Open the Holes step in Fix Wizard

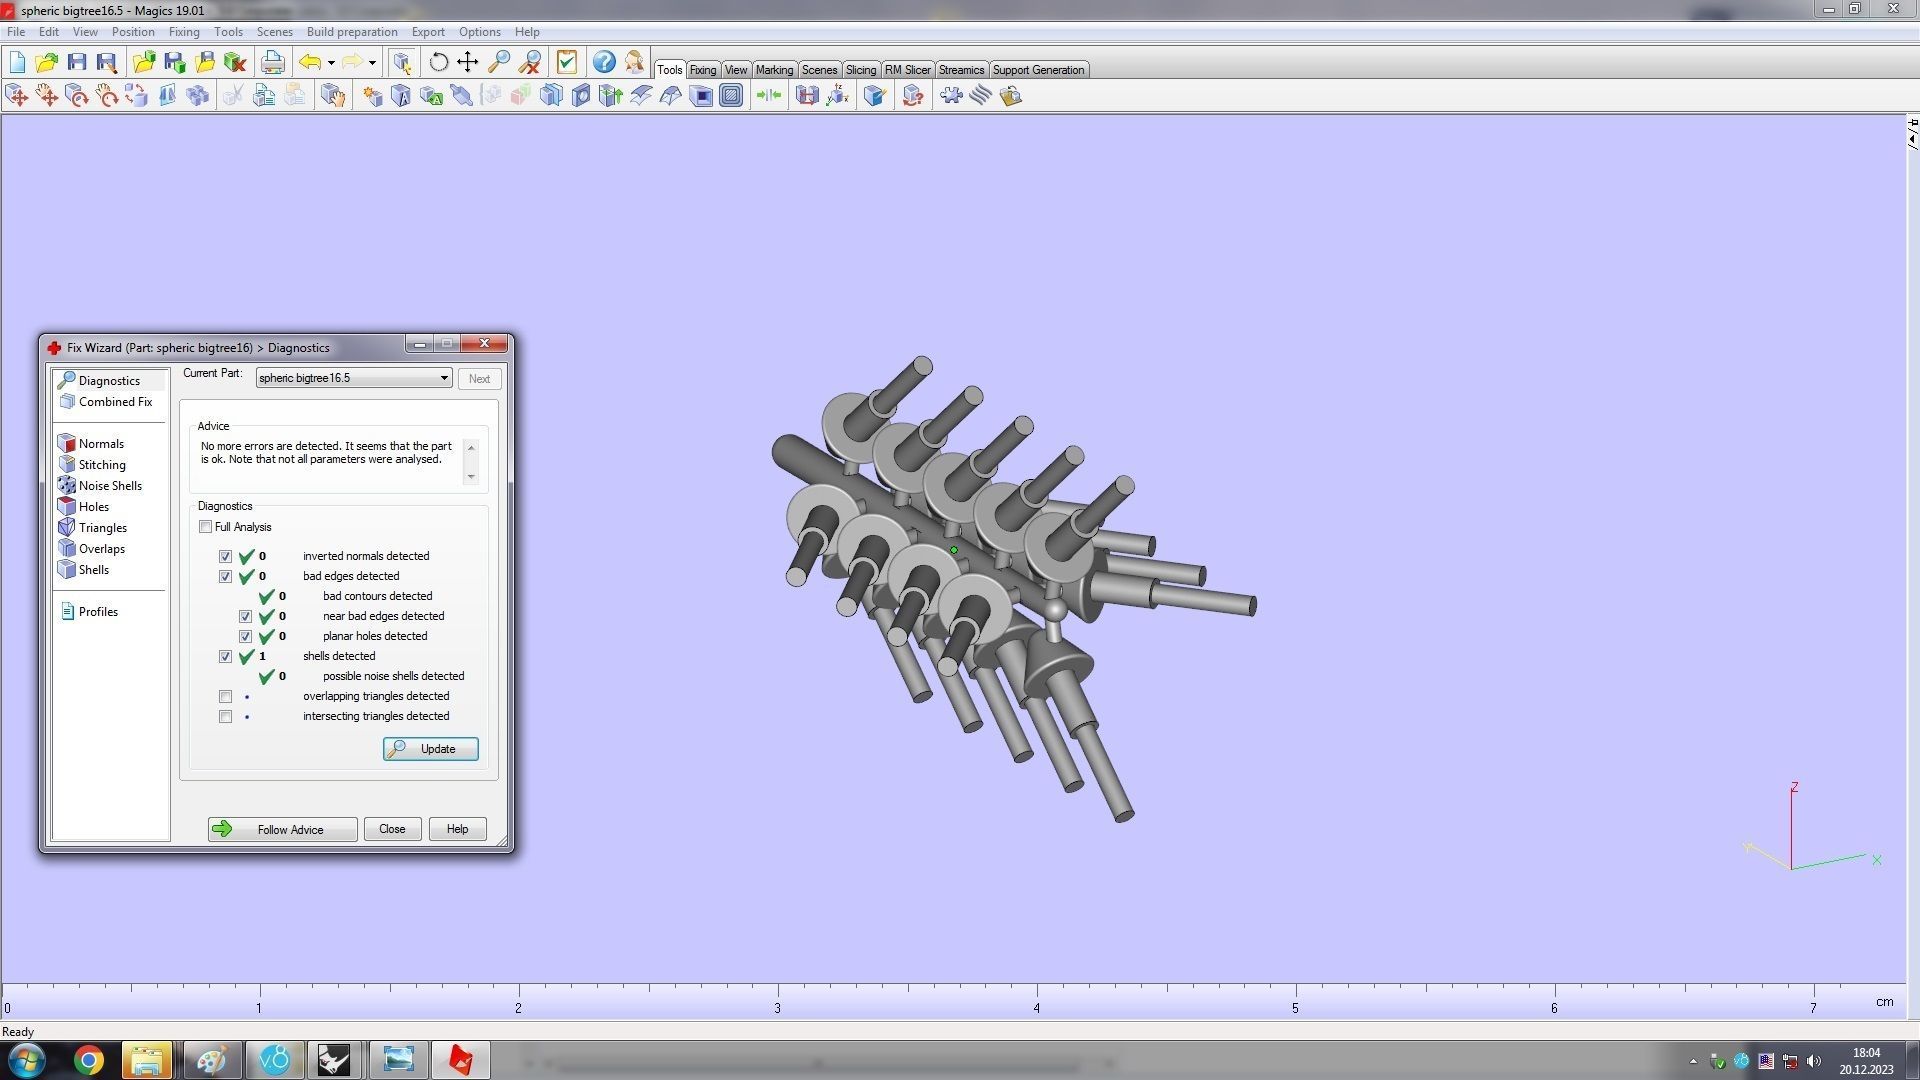point(93,507)
